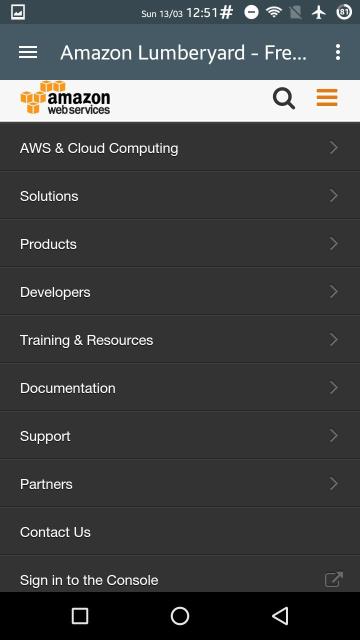Tap the Amazon Web Services logo
The height and width of the screenshot is (640, 360).
pyautogui.click(x=65, y=98)
